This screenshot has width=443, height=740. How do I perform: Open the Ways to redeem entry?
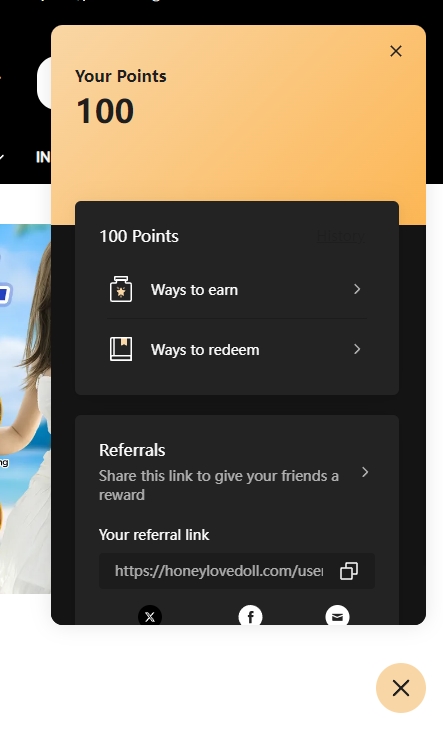click(237, 349)
